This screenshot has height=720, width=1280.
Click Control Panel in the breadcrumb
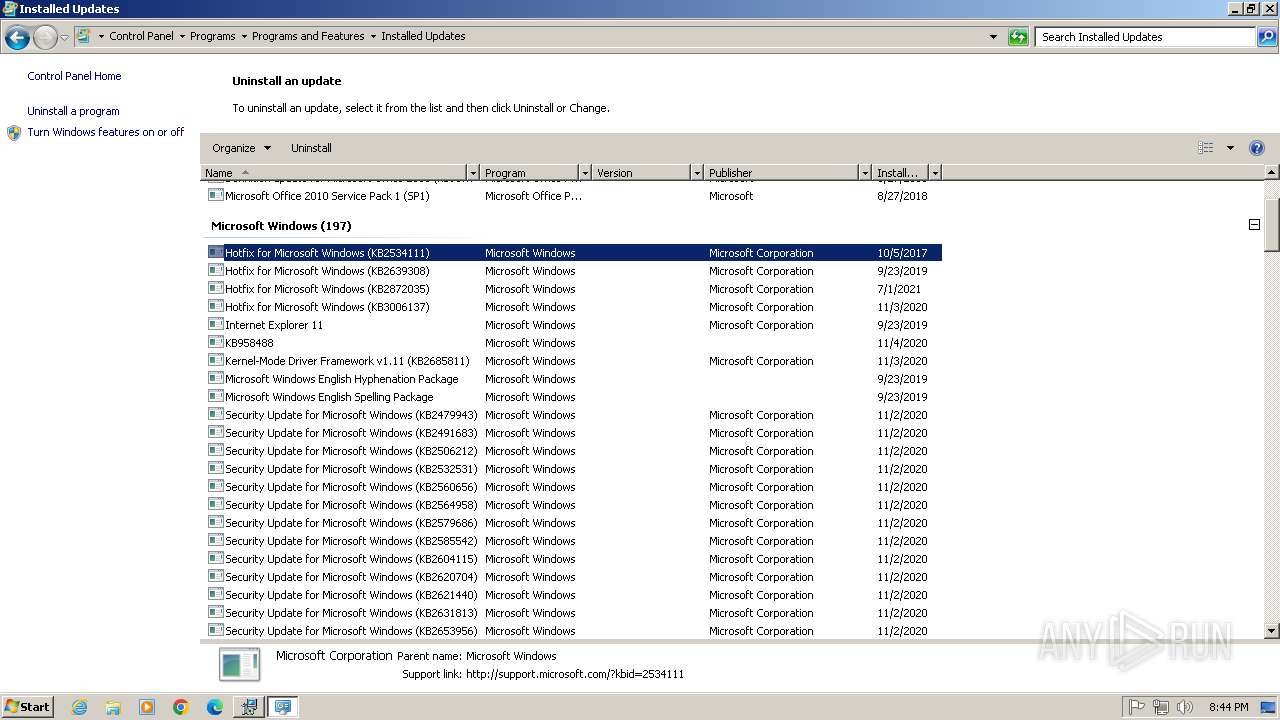point(141,36)
